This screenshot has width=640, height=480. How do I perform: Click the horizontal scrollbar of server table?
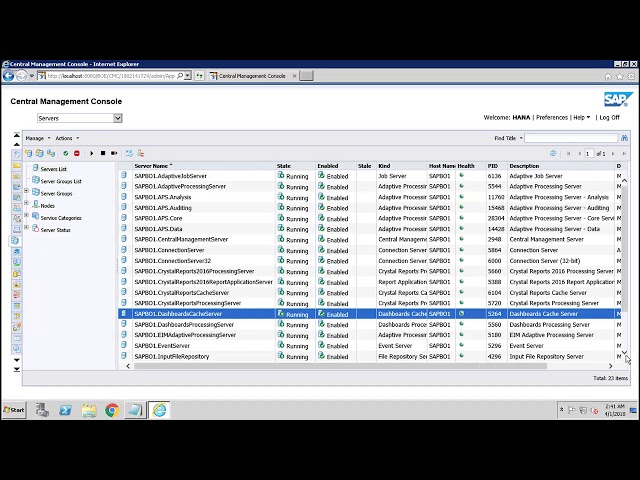[x=340, y=366]
